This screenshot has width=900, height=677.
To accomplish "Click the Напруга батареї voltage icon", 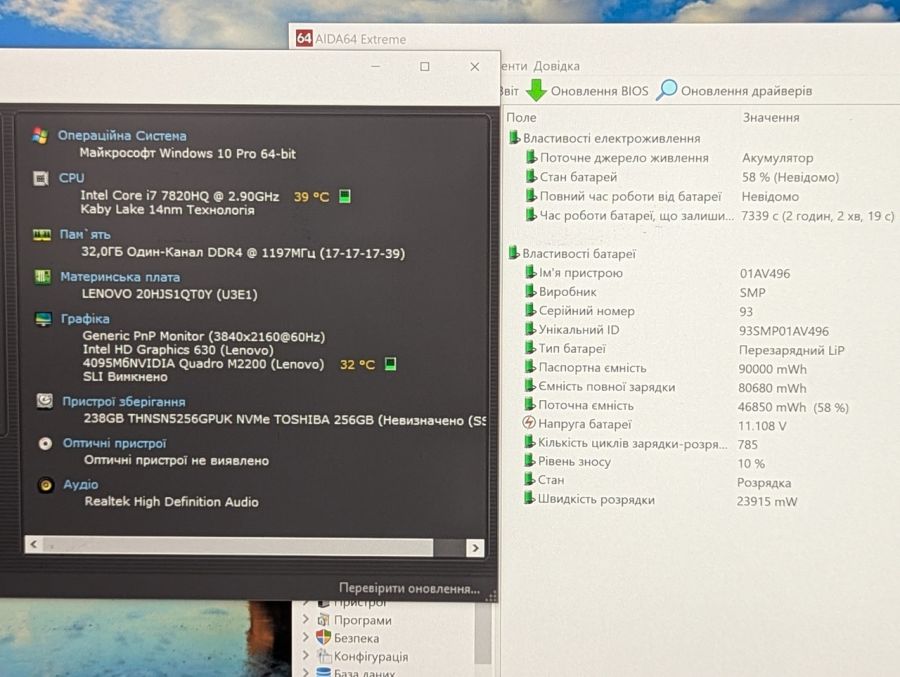I will pyautogui.click(x=529, y=423).
